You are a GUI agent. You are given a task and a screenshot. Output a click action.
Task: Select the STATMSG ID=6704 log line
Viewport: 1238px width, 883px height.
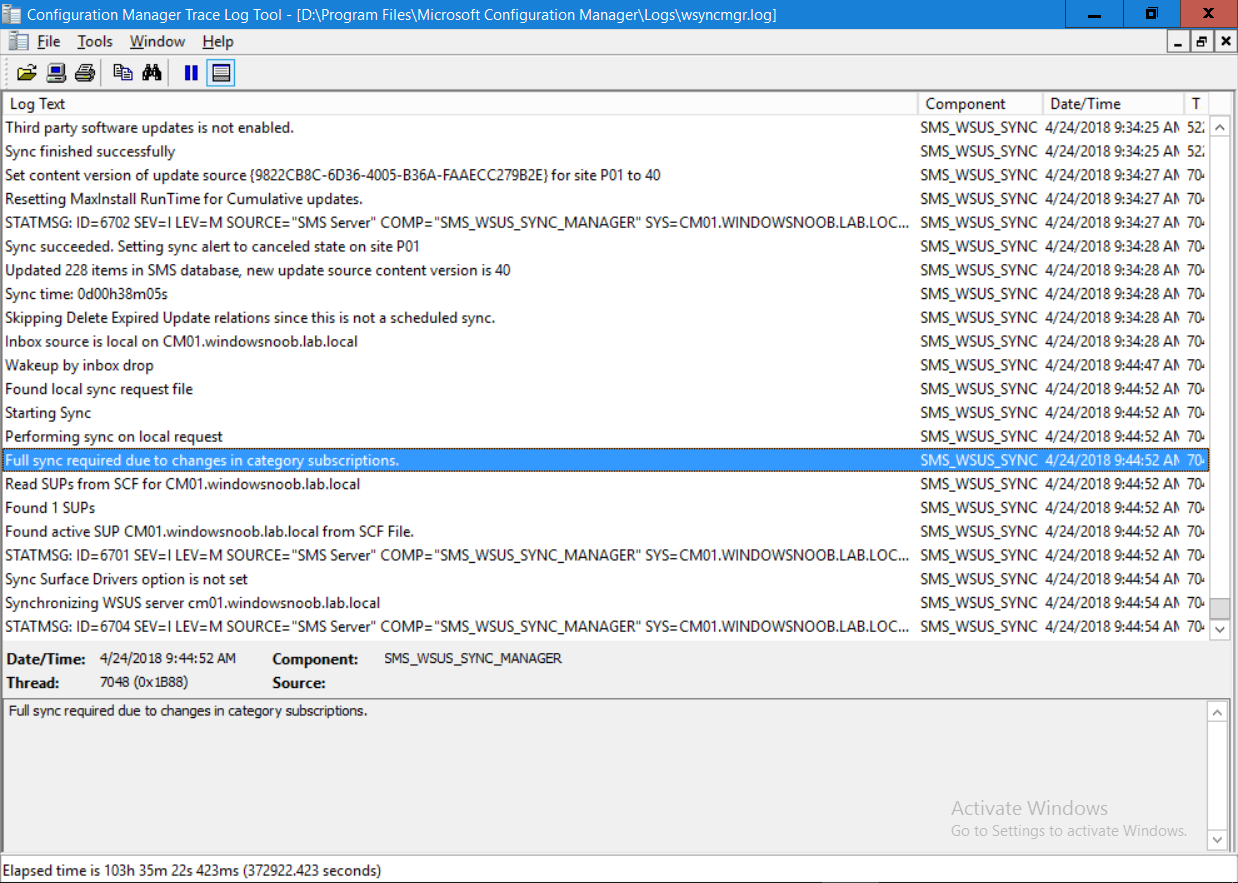(x=606, y=627)
